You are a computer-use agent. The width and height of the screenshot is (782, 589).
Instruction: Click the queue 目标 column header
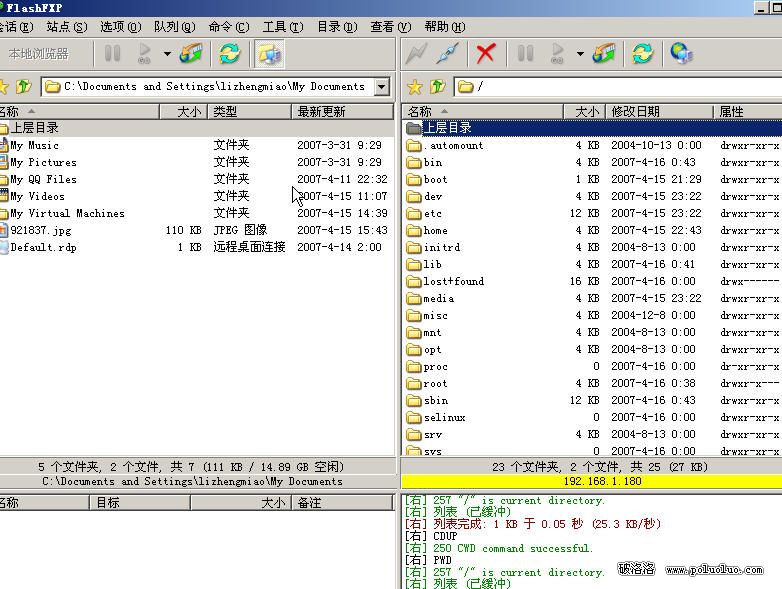pyautogui.click(x=140, y=503)
